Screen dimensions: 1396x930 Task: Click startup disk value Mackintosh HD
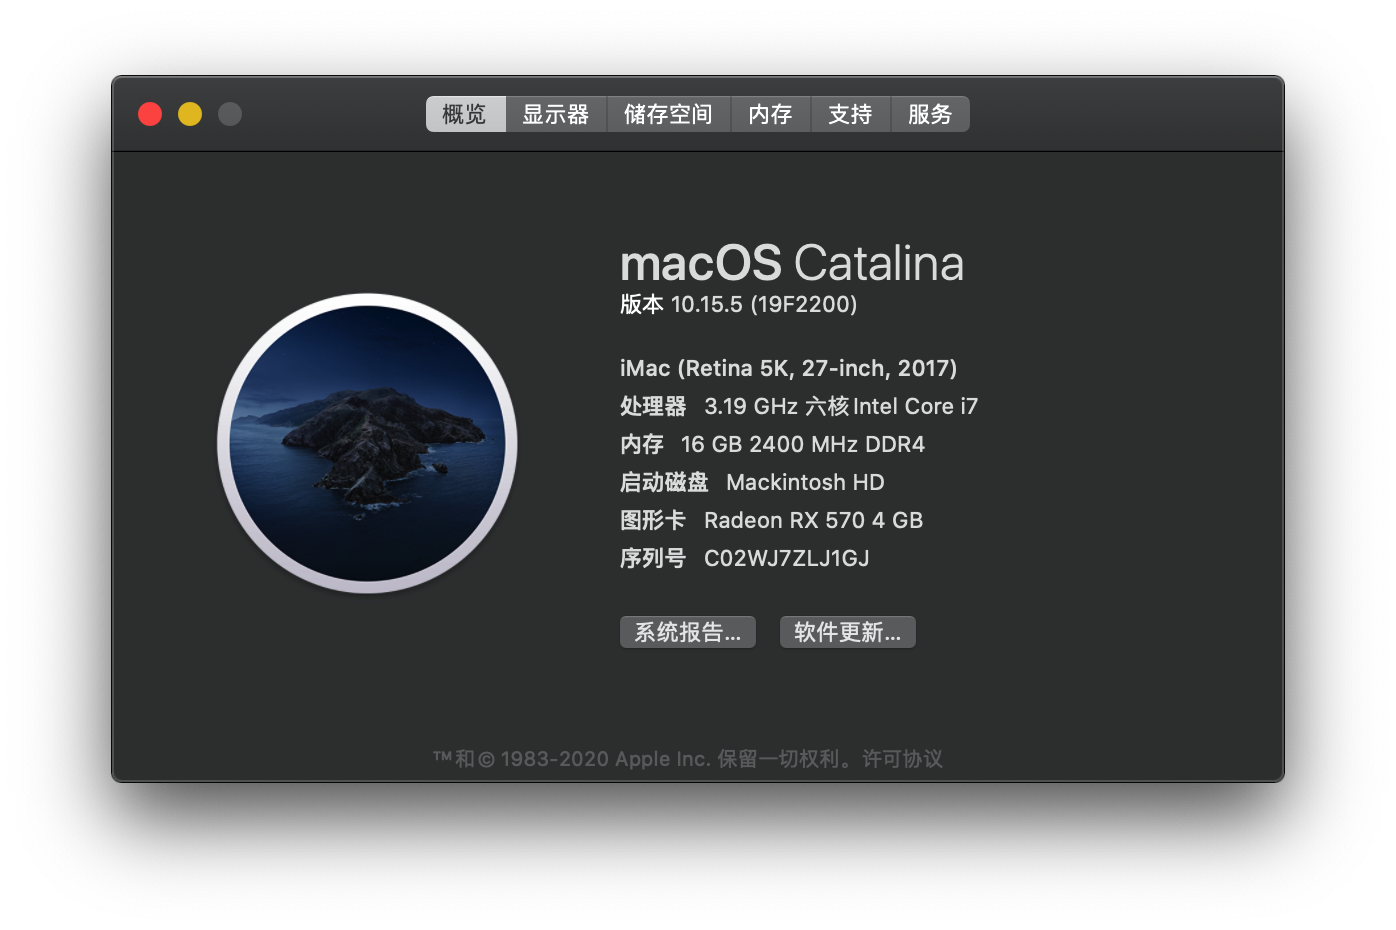(806, 482)
